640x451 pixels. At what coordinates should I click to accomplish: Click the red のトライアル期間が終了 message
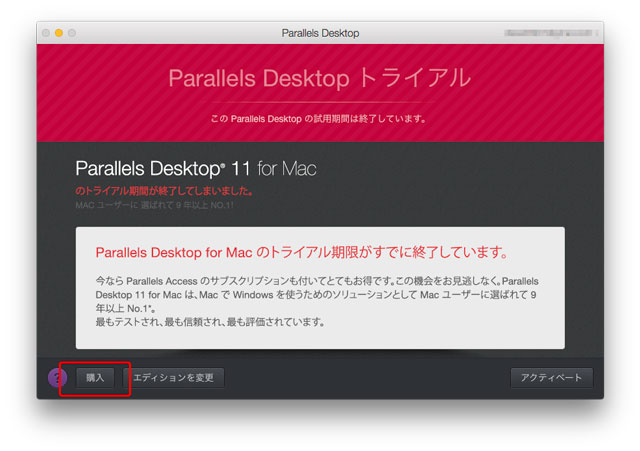[164, 191]
